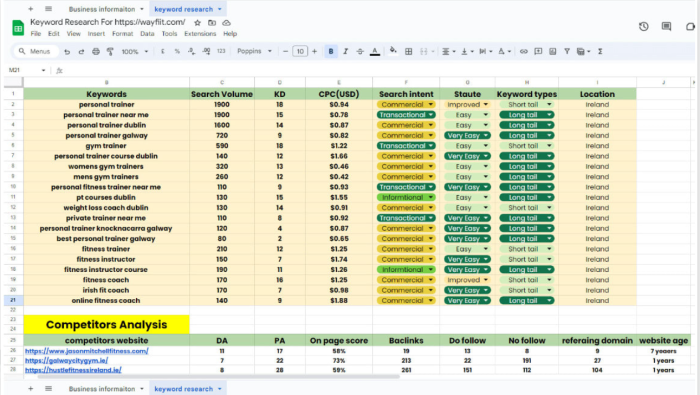Open Informtional dropdown for pt courses dublin
The width and height of the screenshot is (700, 395).
tap(406, 197)
